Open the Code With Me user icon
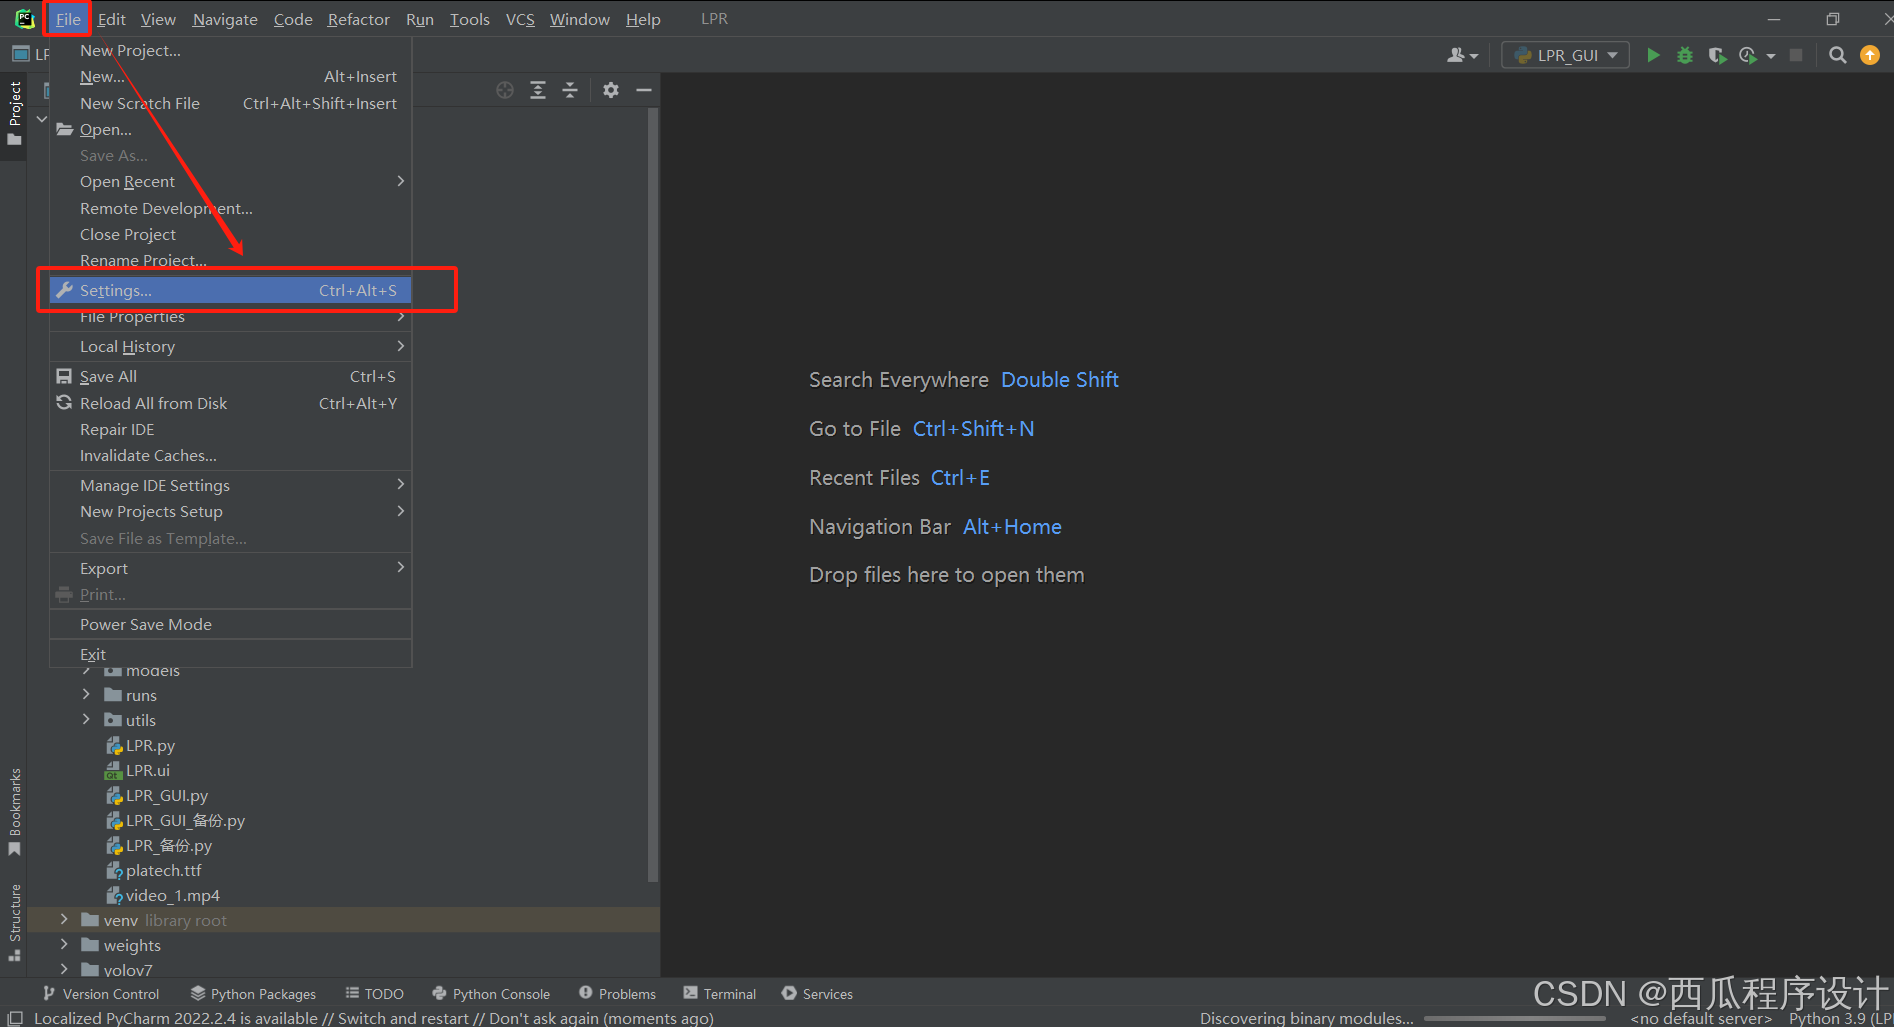The image size is (1894, 1027). pyautogui.click(x=1462, y=55)
